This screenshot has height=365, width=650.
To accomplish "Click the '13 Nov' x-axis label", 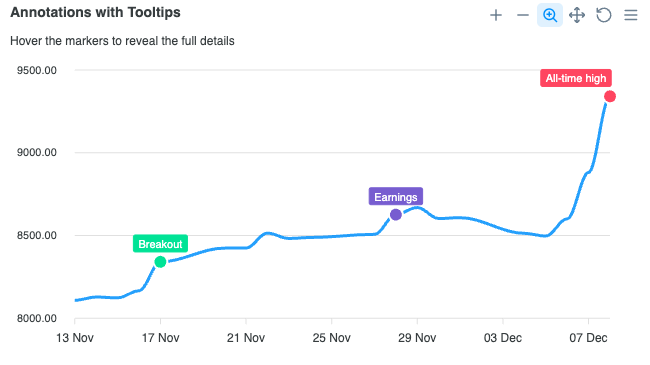I will click(75, 338).
